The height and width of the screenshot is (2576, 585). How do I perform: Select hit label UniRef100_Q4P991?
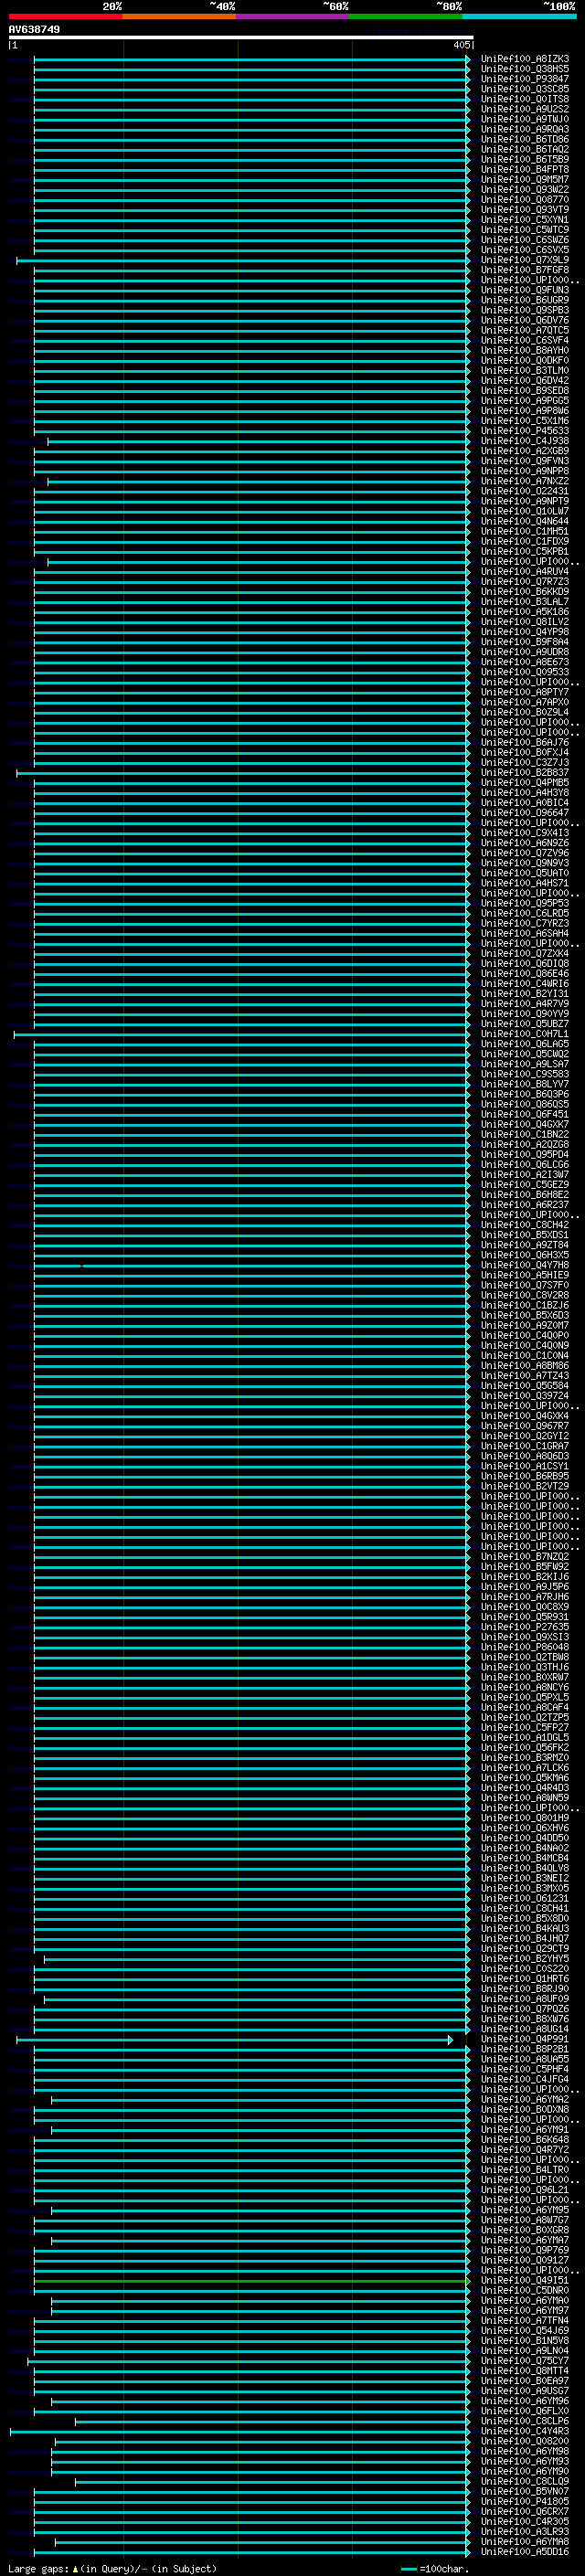pos(525,2039)
